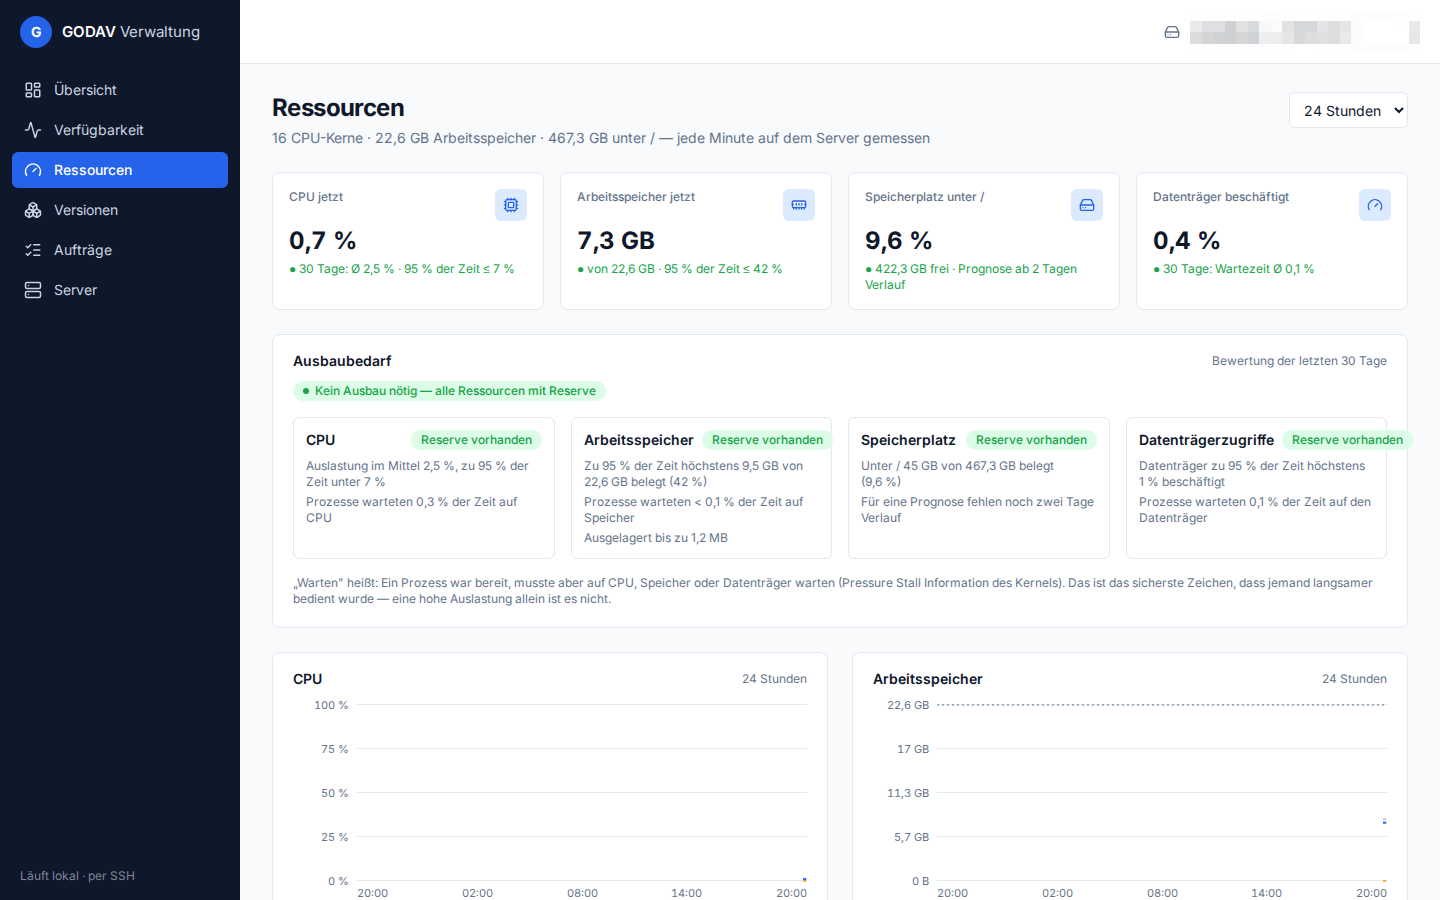Viewport: 1440px width, 900px height.
Task: Select Server in the sidebar
Action: 120,290
